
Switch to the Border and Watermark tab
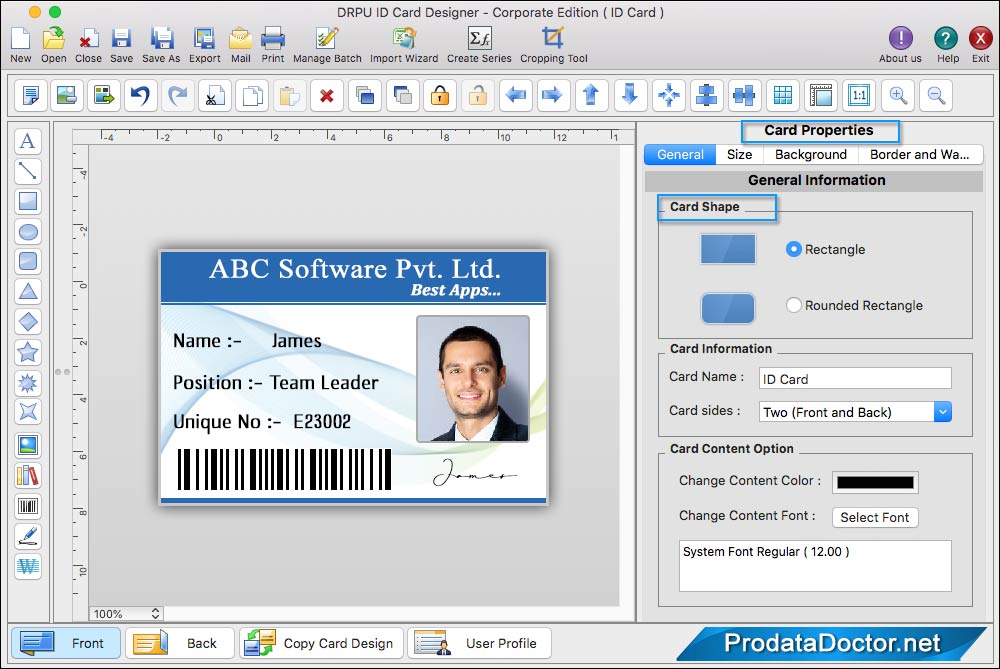coord(920,154)
